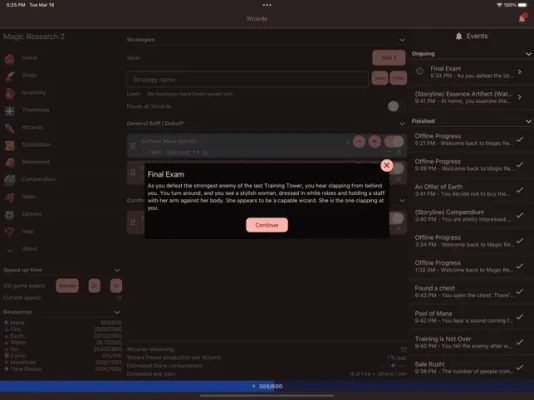Viewport: 534px width, 400px height.
Task: Click the Compendium book icon
Action: pyautogui.click(x=10, y=180)
